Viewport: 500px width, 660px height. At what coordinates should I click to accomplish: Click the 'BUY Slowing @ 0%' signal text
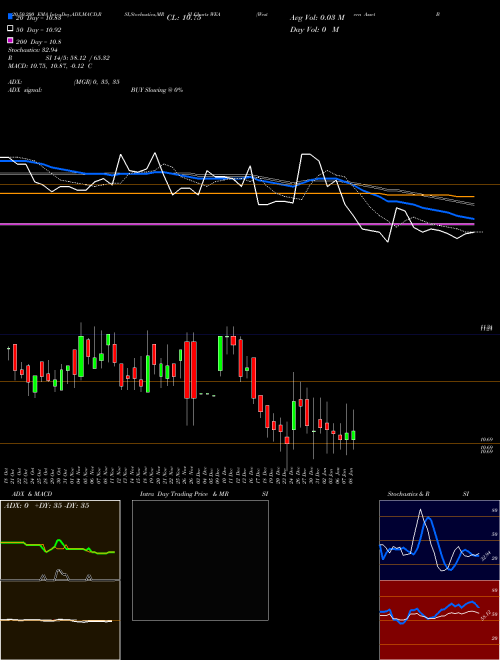pos(157,90)
